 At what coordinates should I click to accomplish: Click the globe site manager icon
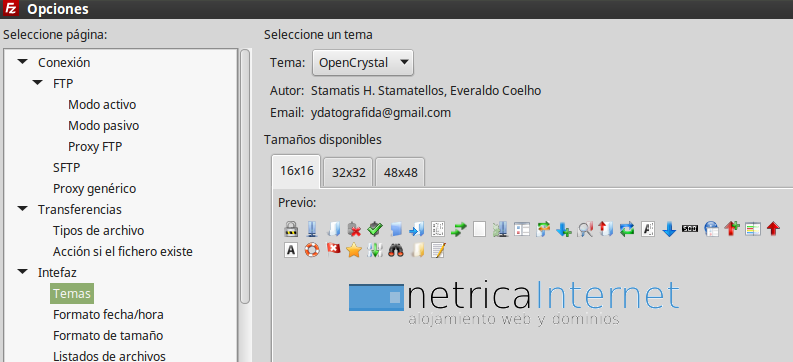coord(711,229)
